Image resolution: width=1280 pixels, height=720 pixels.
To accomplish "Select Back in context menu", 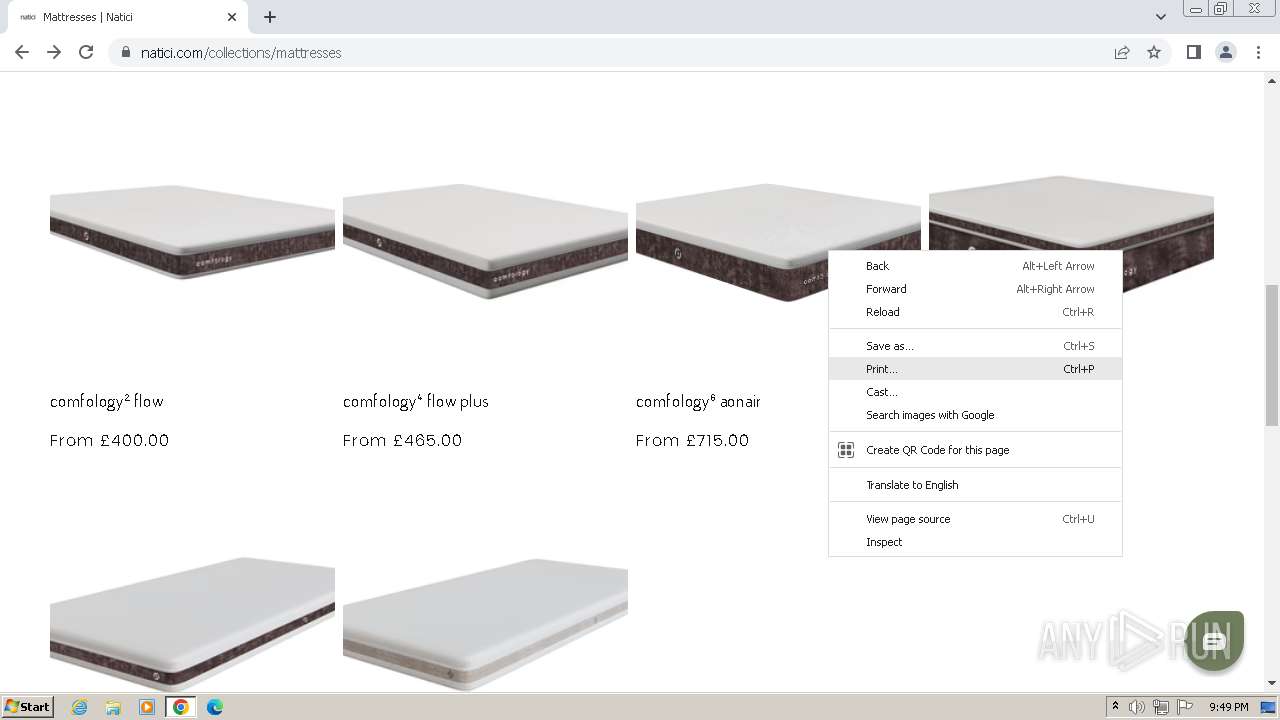I will pos(975,266).
